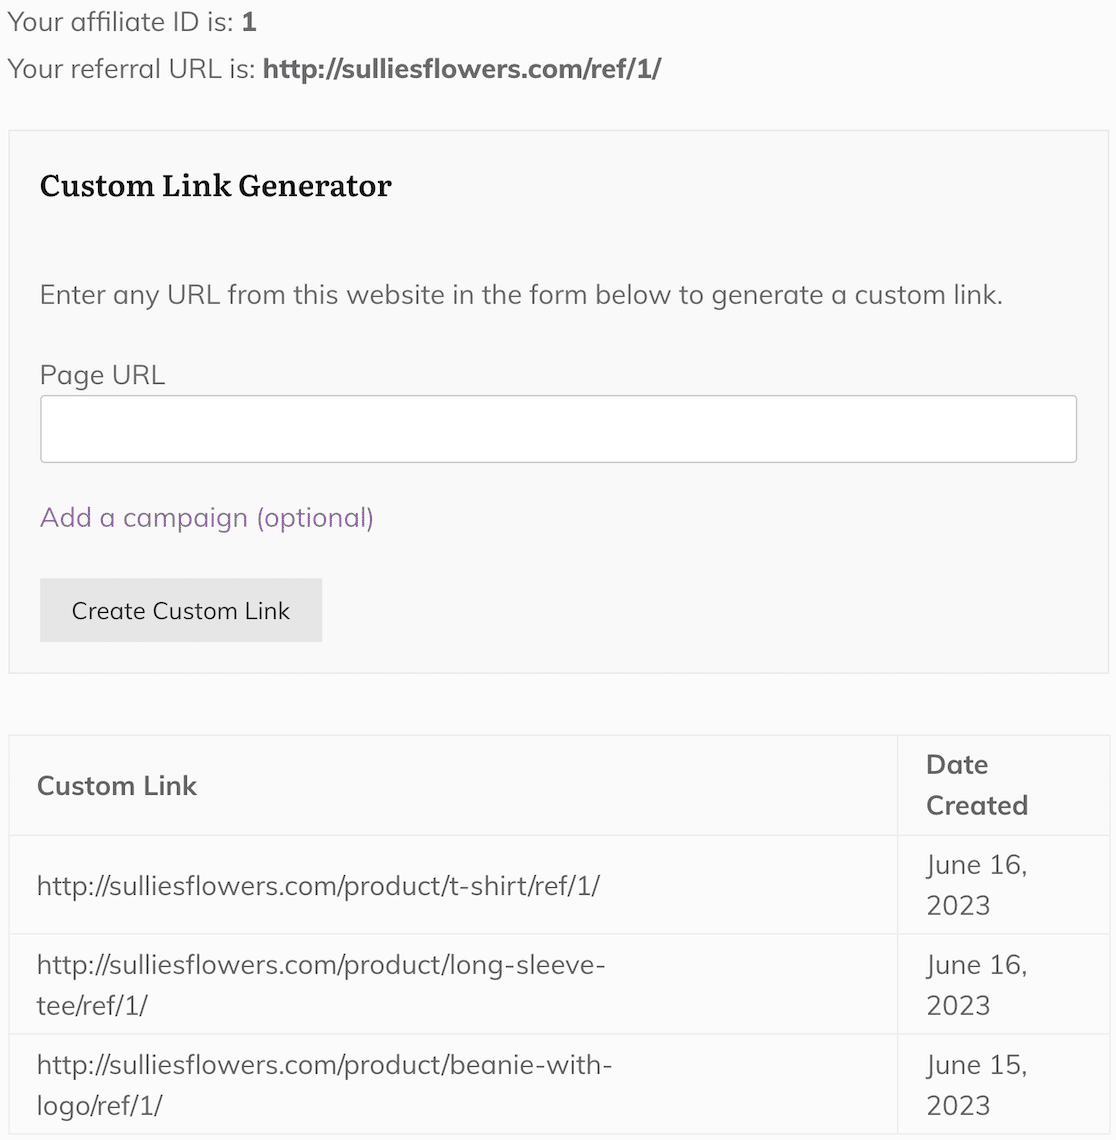Image resolution: width=1116 pixels, height=1140 pixels.
Task: Select the t-shirt link table row
Action: pos(450,885)
